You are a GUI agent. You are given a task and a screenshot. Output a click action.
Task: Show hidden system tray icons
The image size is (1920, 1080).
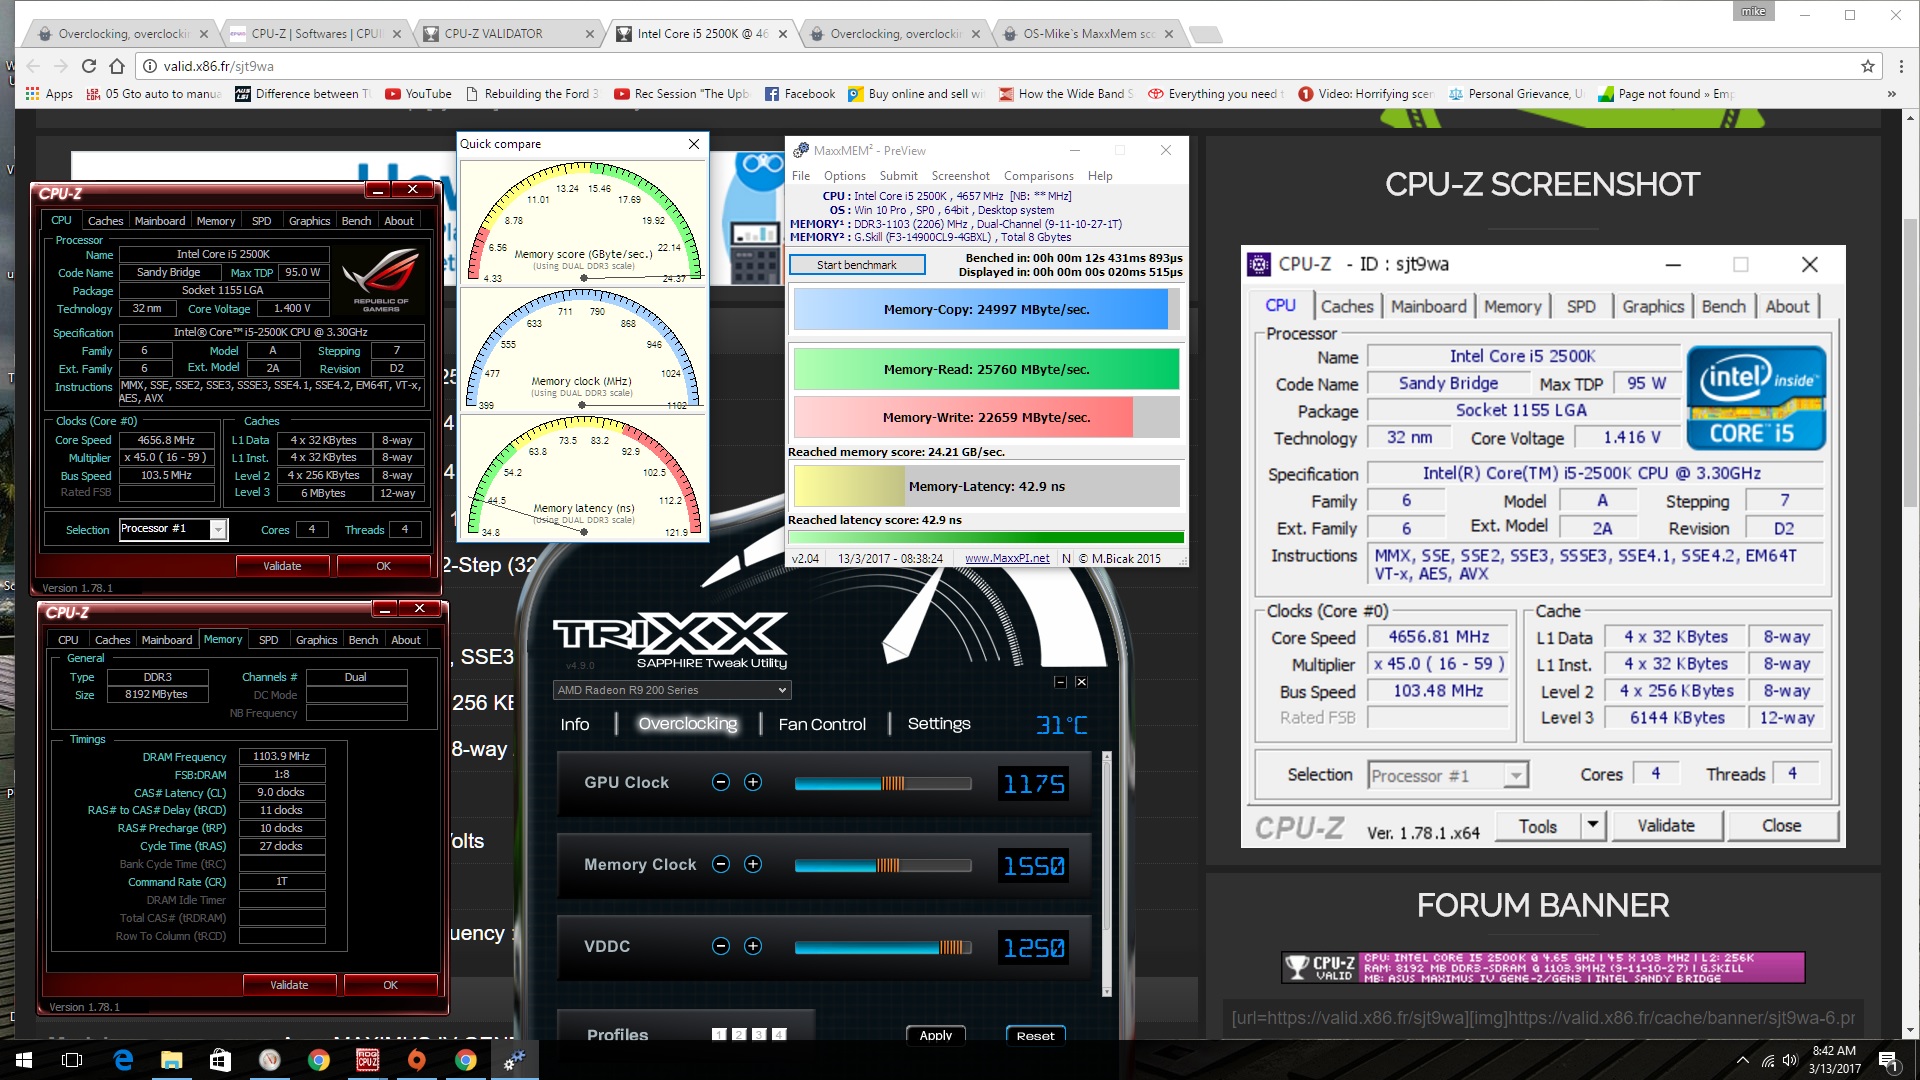tap(1743, 1060)
